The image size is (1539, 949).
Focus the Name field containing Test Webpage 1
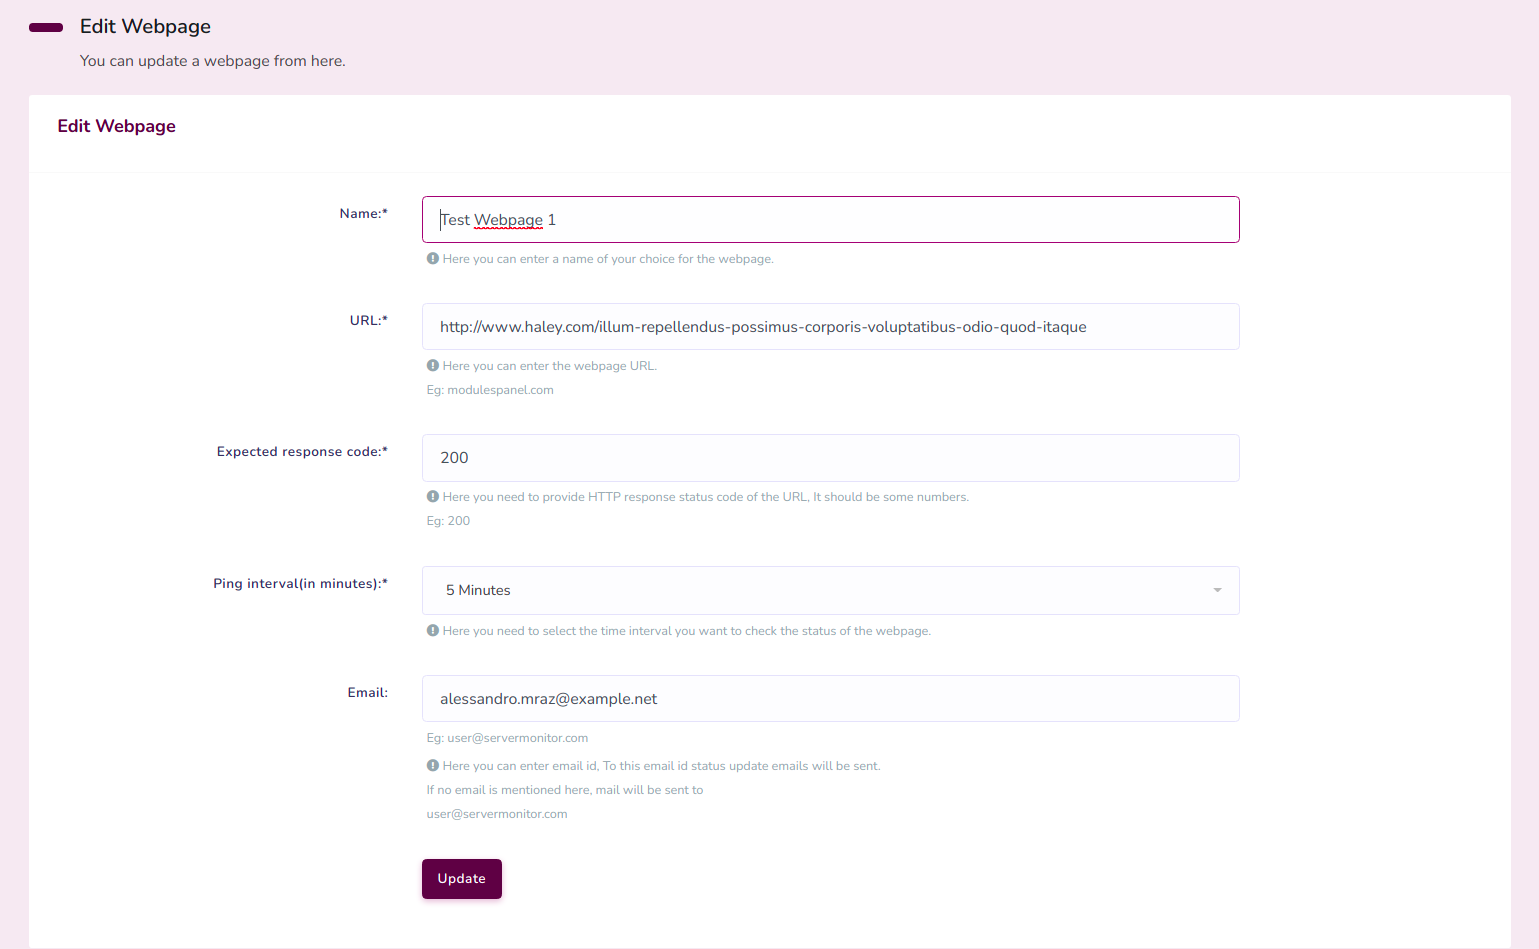coord(830,220)
